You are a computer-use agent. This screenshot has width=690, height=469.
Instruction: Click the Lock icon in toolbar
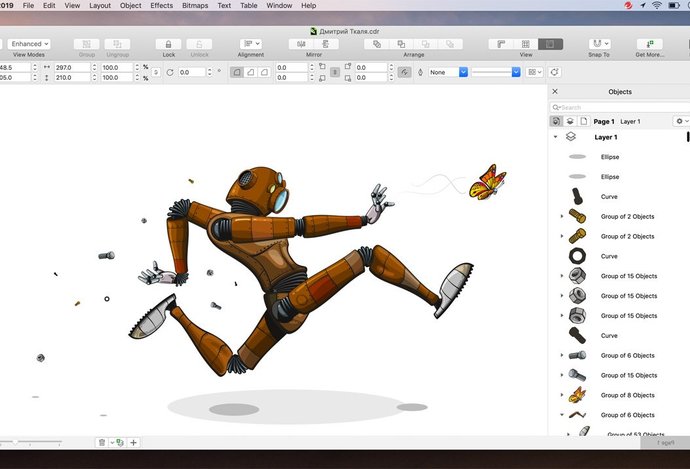[x=170, y=44]
